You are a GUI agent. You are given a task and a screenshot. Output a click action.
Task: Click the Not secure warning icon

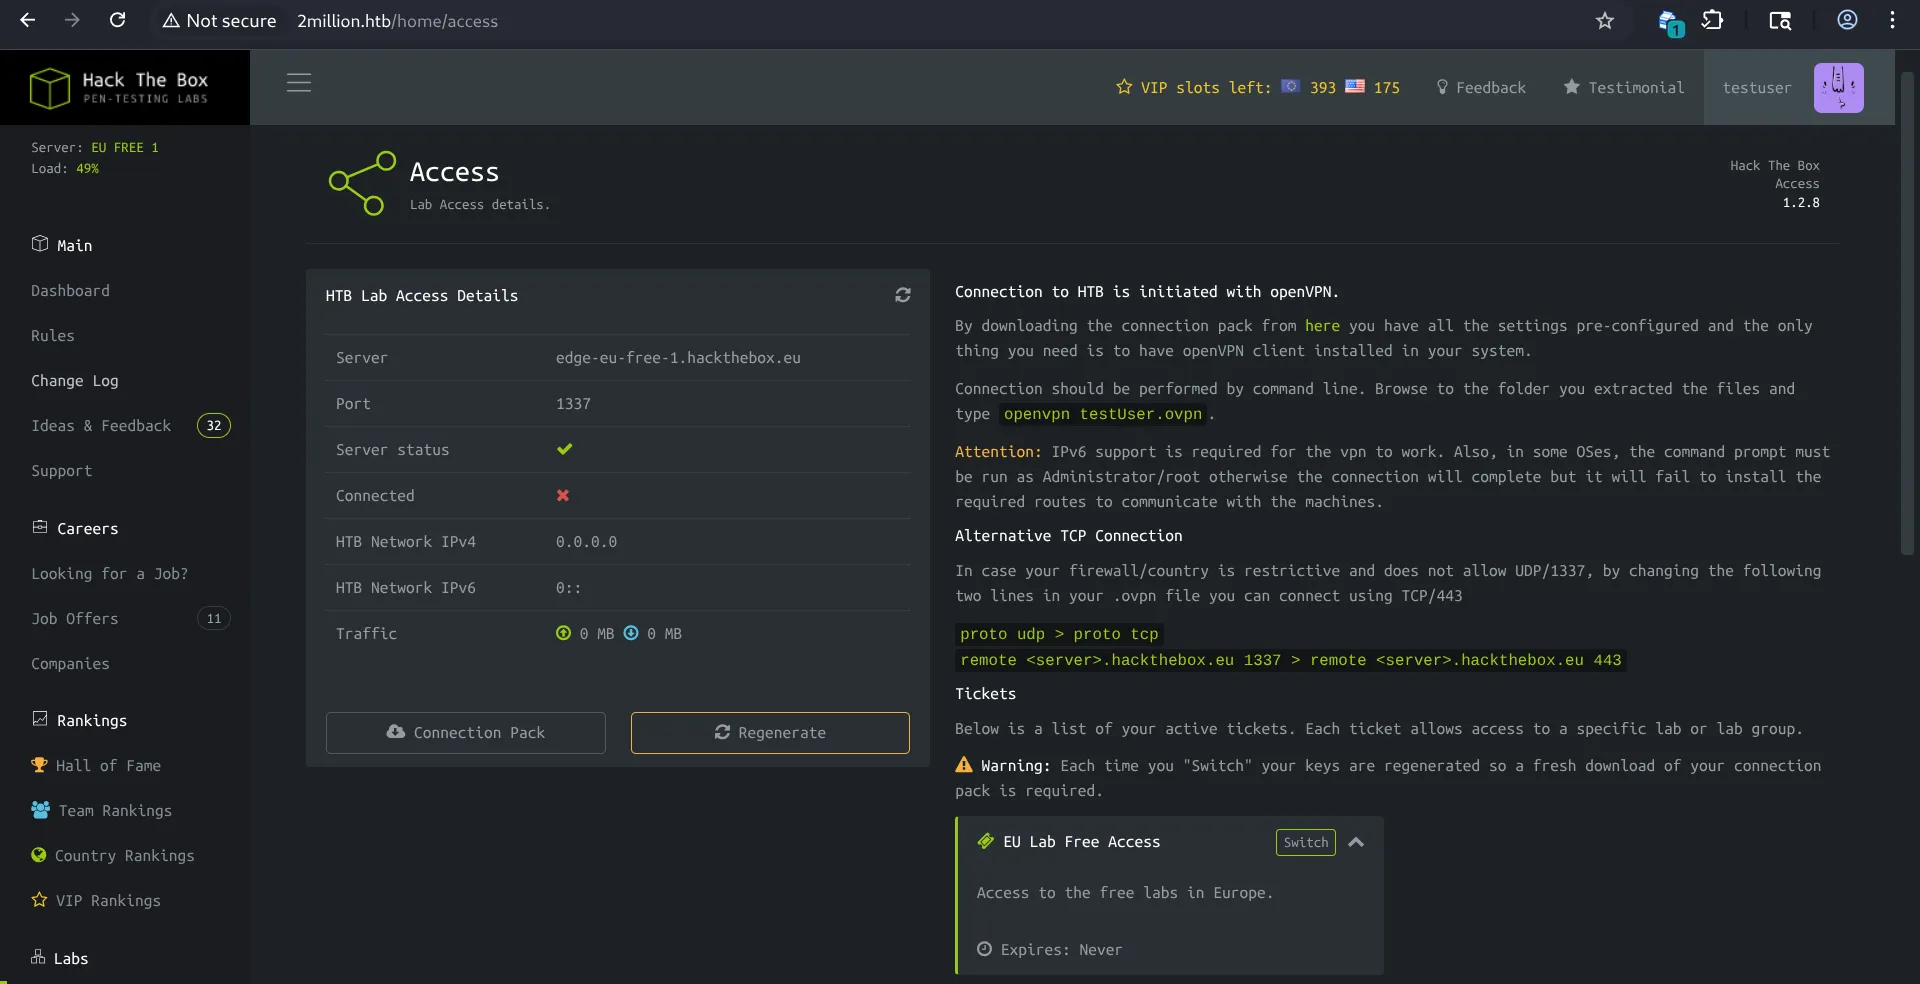(x=171, y=21)
